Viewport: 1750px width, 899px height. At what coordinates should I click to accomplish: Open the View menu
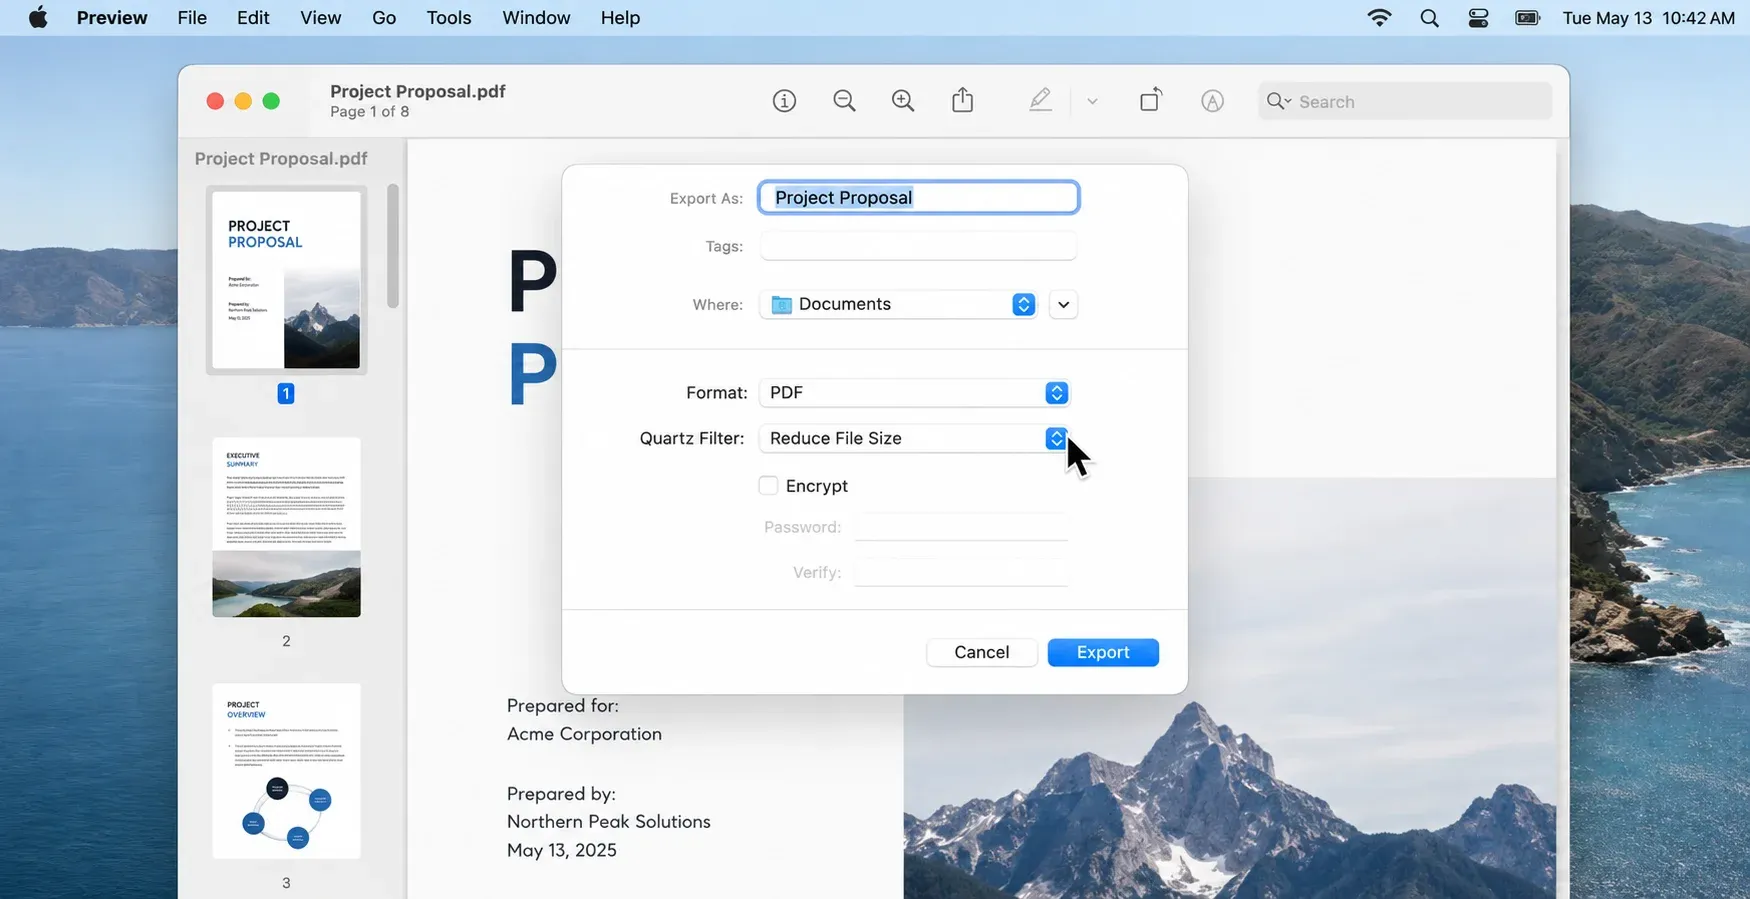click(x=321, y=18)
